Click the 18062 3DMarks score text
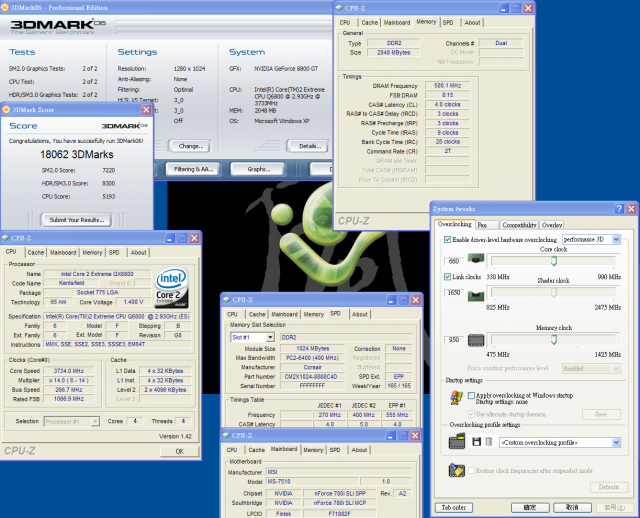Screen dimensions: 640x518 (x=76, y=155)
